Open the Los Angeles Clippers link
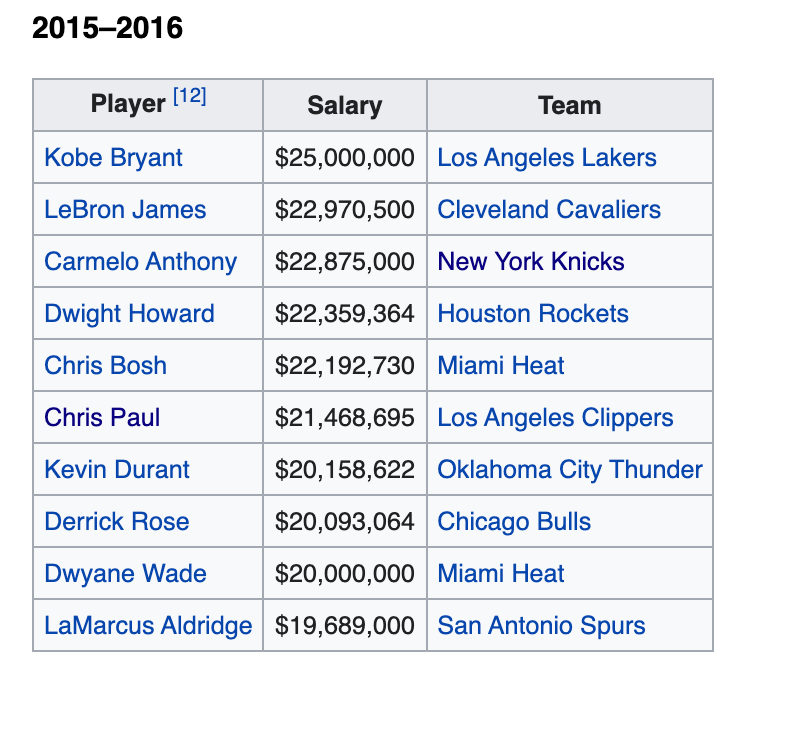This screenshot has width=796, height=742. coord(555,418)
